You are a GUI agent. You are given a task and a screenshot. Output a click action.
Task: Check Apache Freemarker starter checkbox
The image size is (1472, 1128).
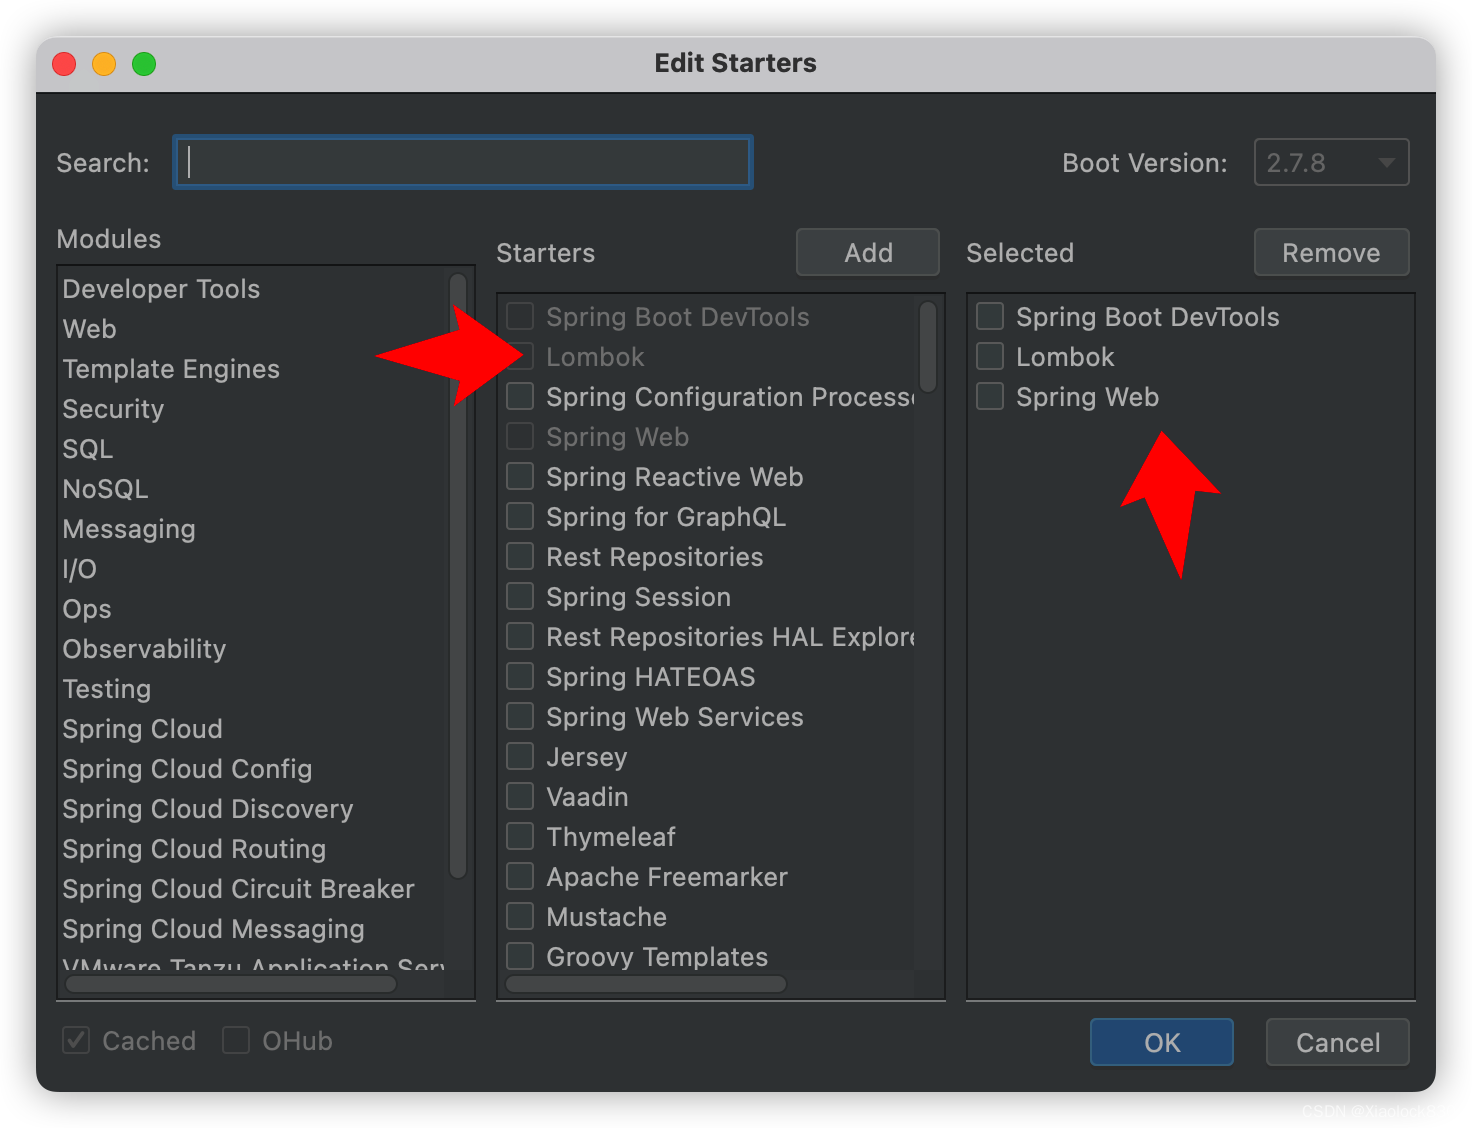(x=520, y=876)
